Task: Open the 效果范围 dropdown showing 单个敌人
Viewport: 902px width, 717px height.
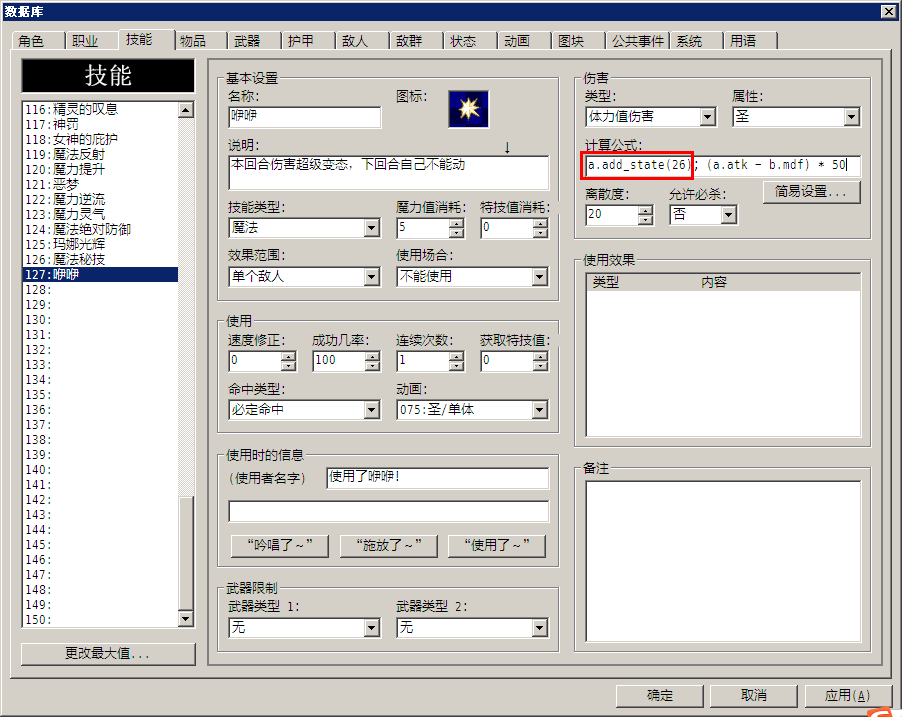Action: [304, 277]
